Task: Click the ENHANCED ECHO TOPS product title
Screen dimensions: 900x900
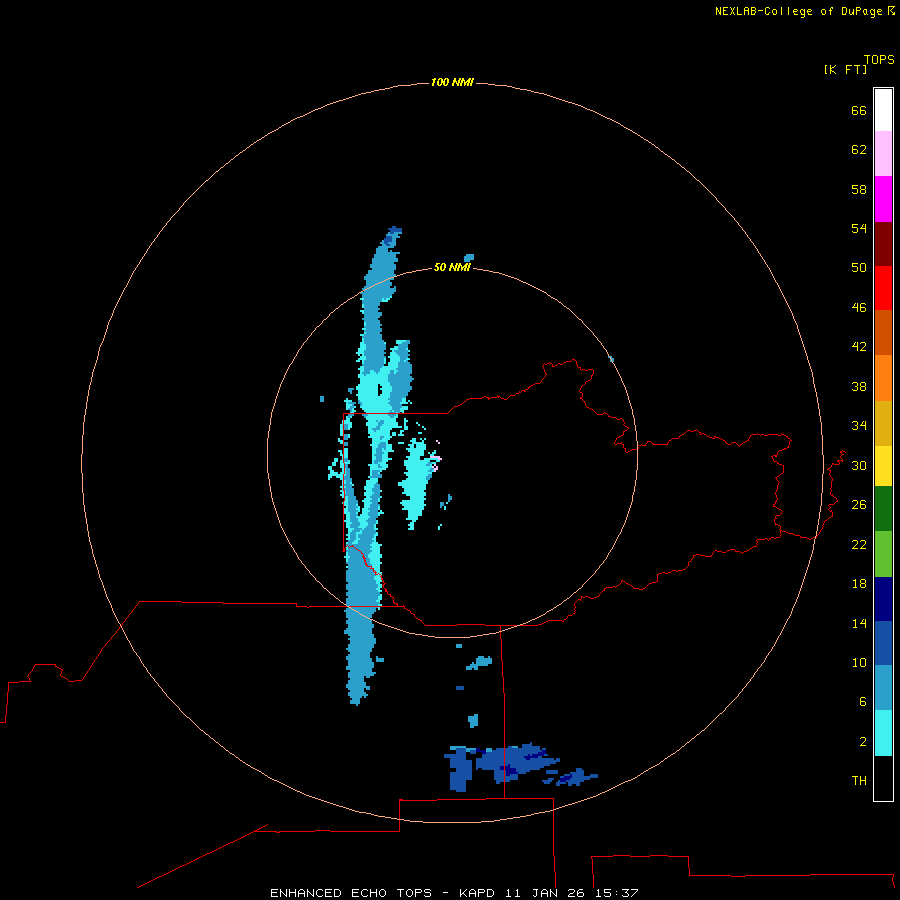Action: pyautogui.click(x=351, y=893)
